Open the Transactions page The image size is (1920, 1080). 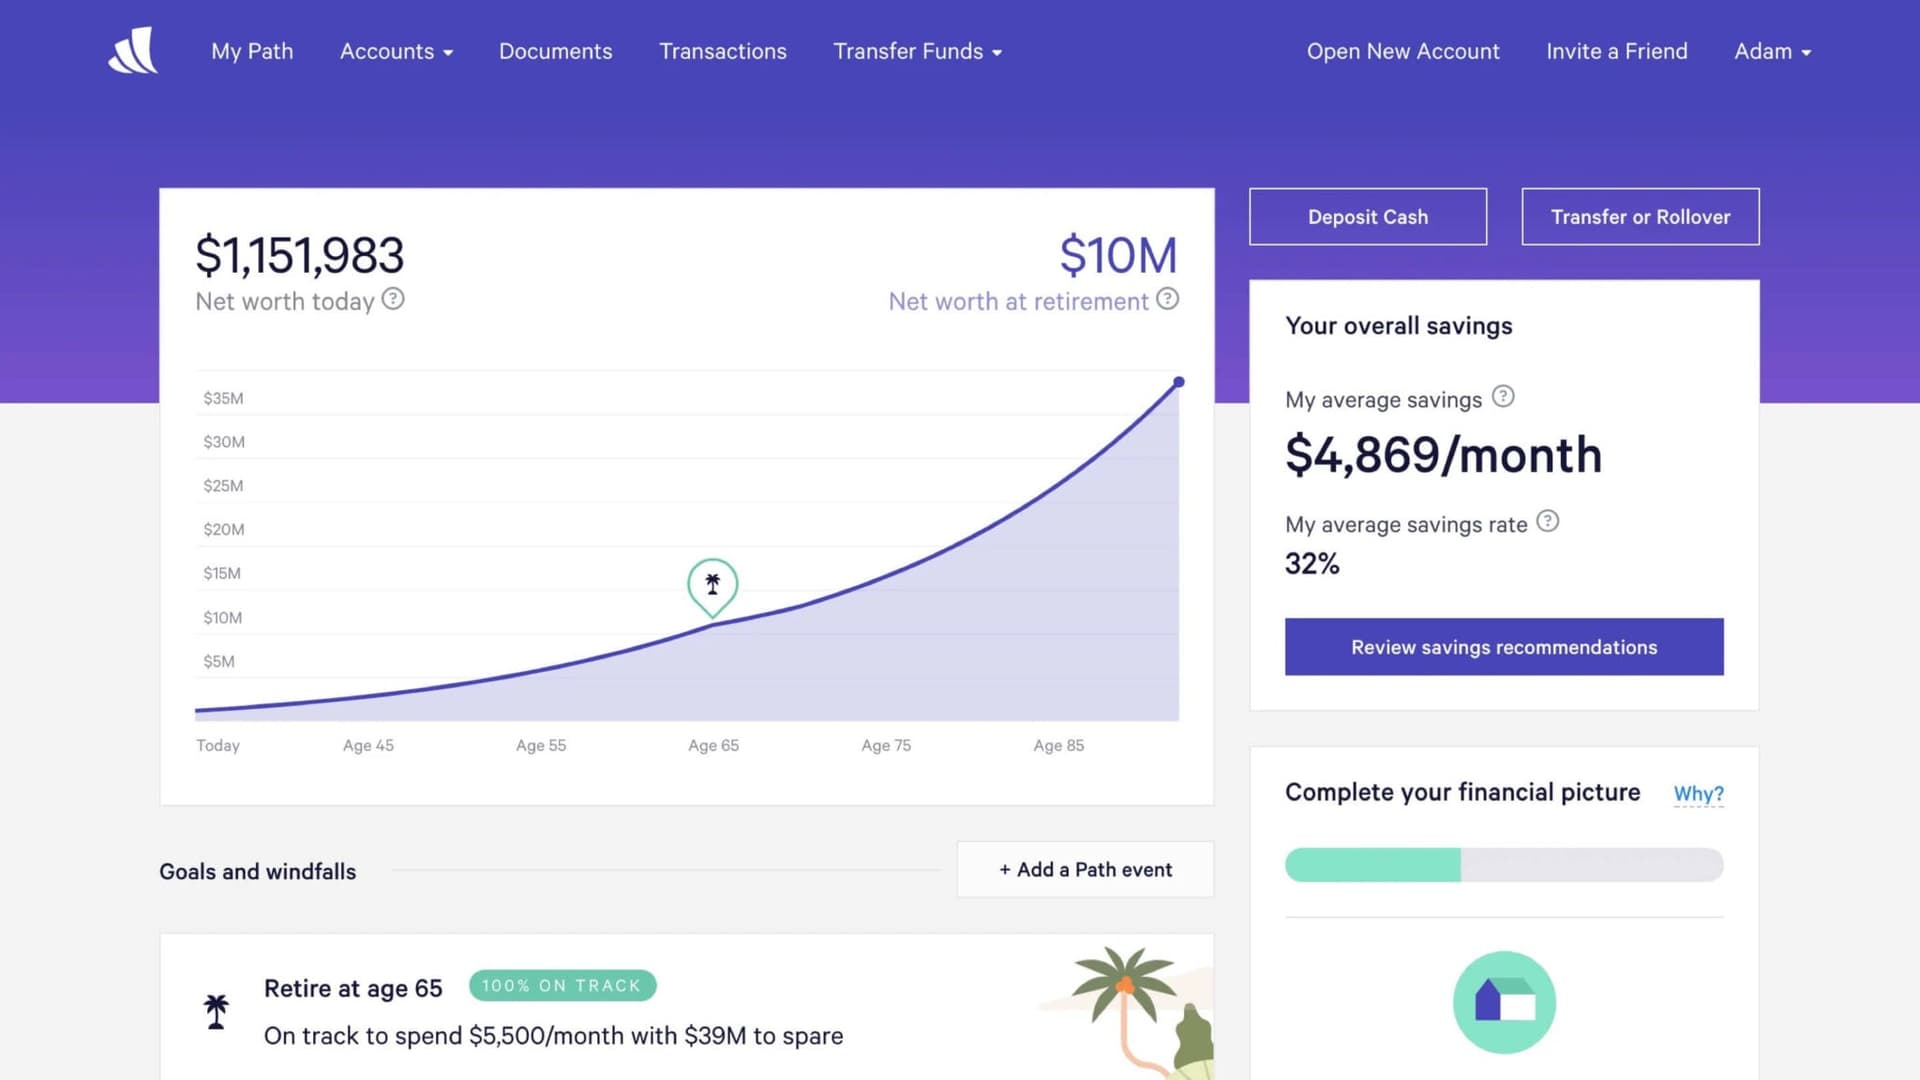click(722, 51)
